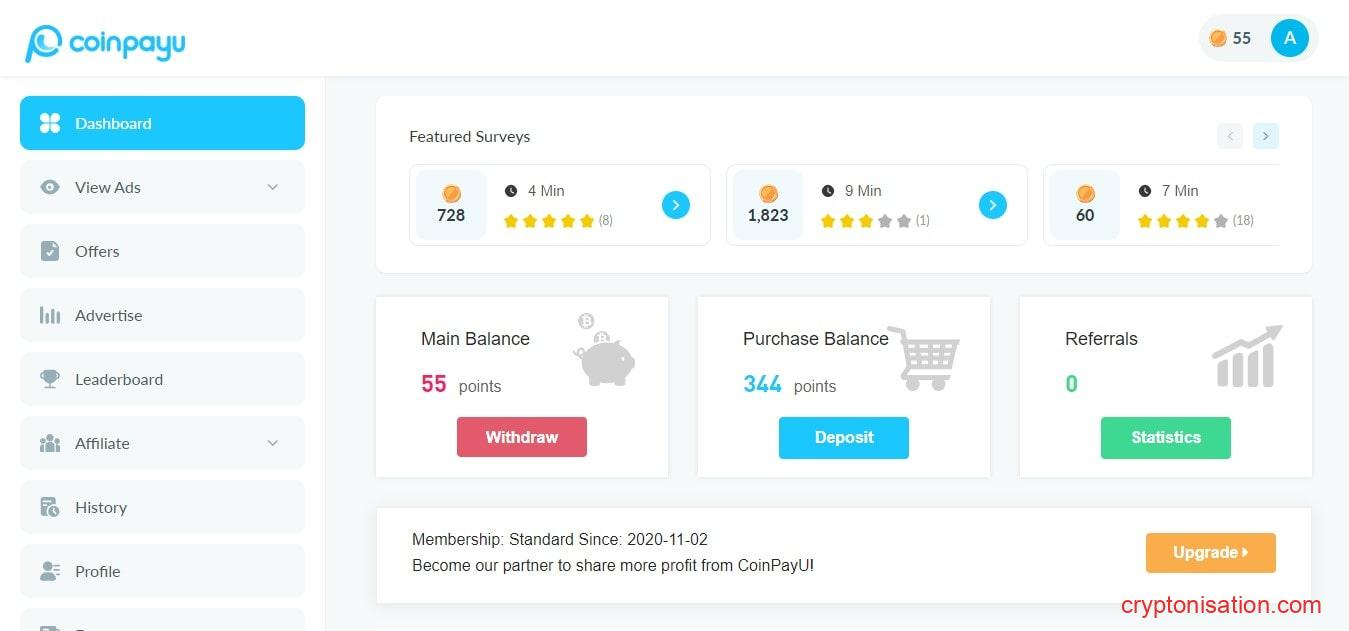Click the CoinPayU logo

coord(106,43)
